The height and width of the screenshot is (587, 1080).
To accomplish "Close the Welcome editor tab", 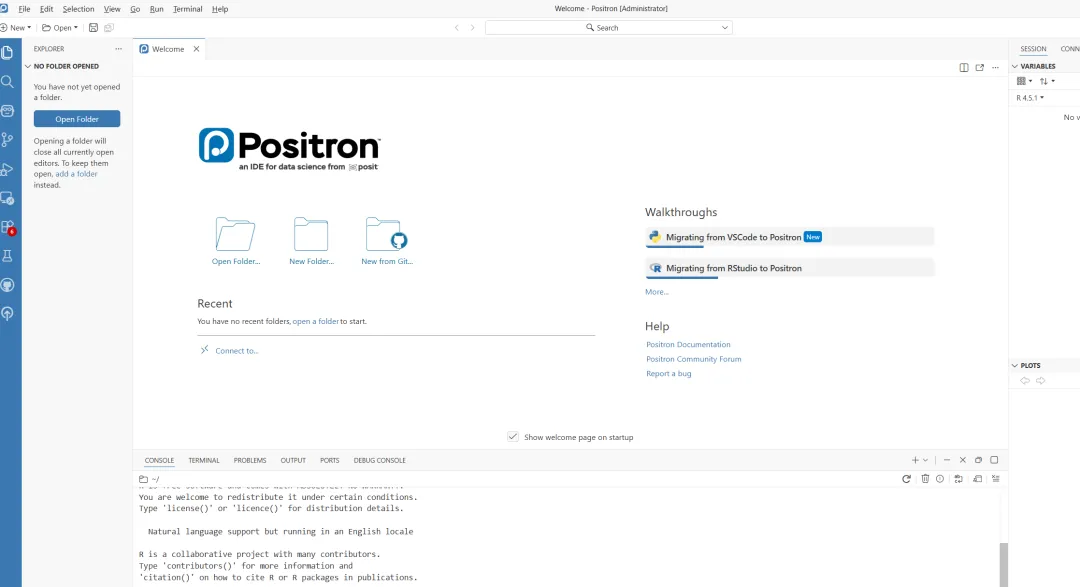I will click(196, 49).
